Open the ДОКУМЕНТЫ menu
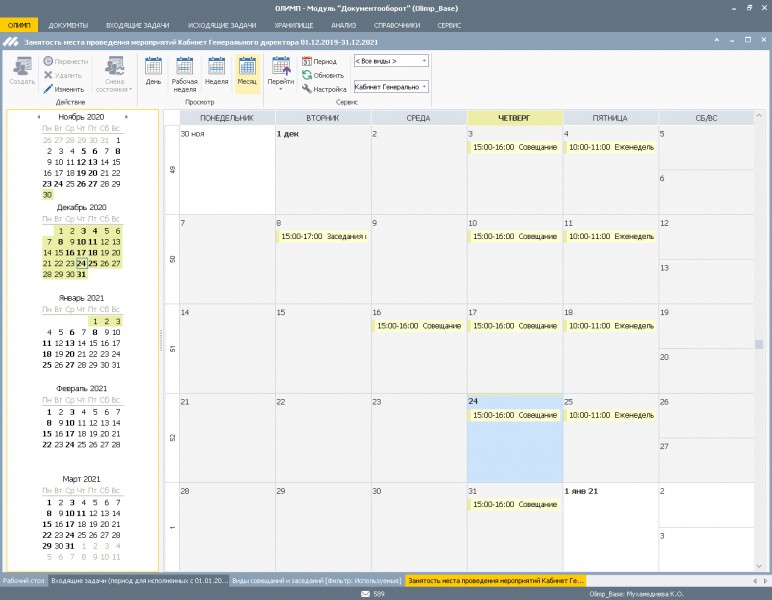The height and width of the screenshot is (600, 772). pyautogui.click(x=68, y=23)
